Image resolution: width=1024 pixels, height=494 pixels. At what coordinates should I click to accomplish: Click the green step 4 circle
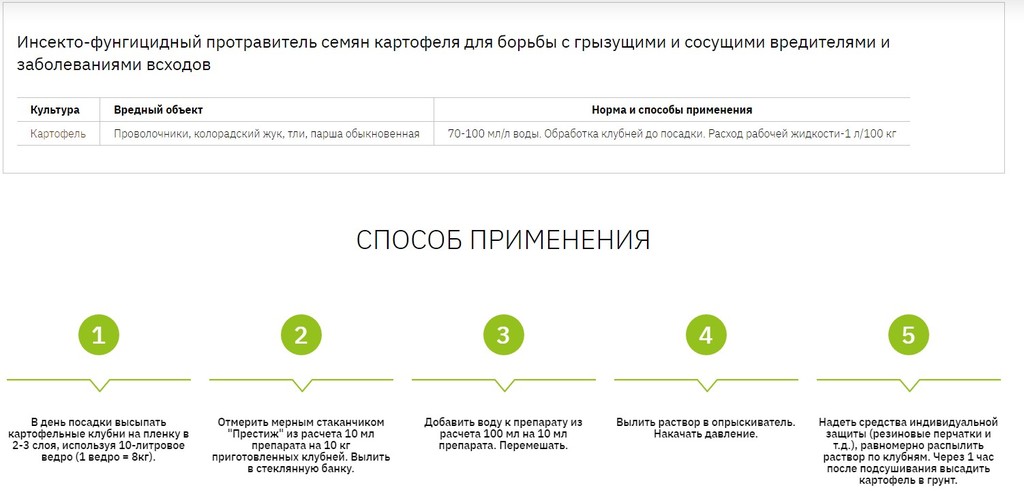pos(706,335)
